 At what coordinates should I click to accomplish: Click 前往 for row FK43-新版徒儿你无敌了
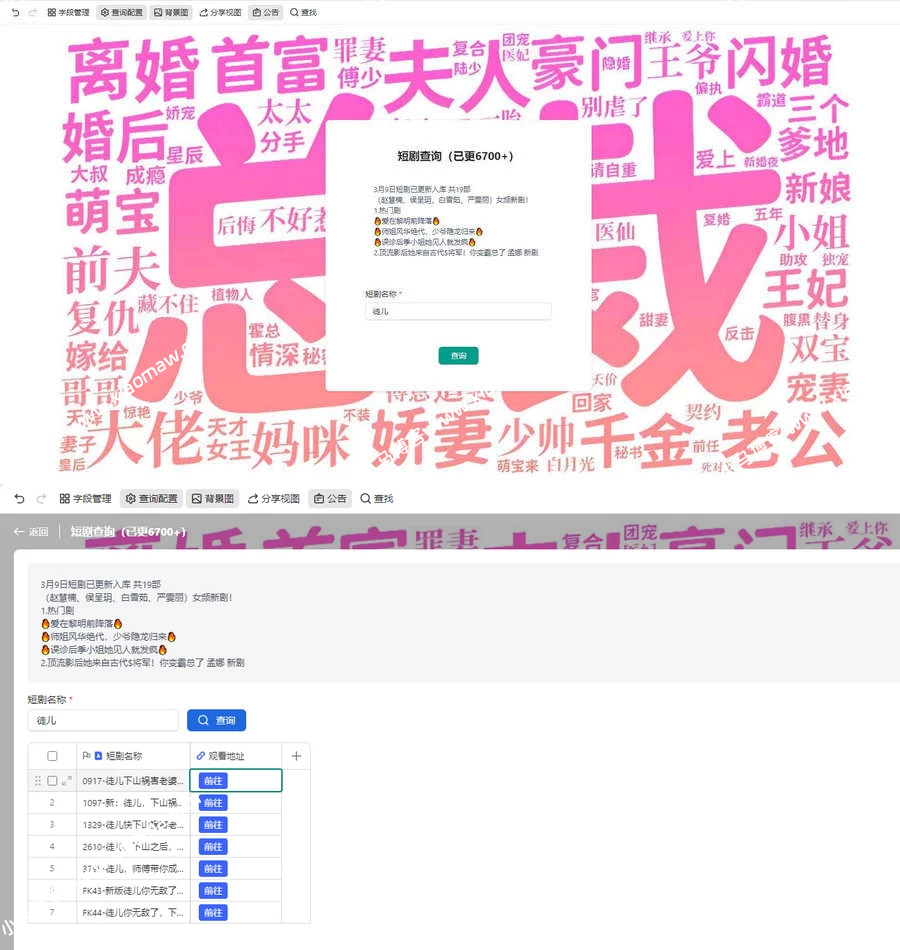213,891
